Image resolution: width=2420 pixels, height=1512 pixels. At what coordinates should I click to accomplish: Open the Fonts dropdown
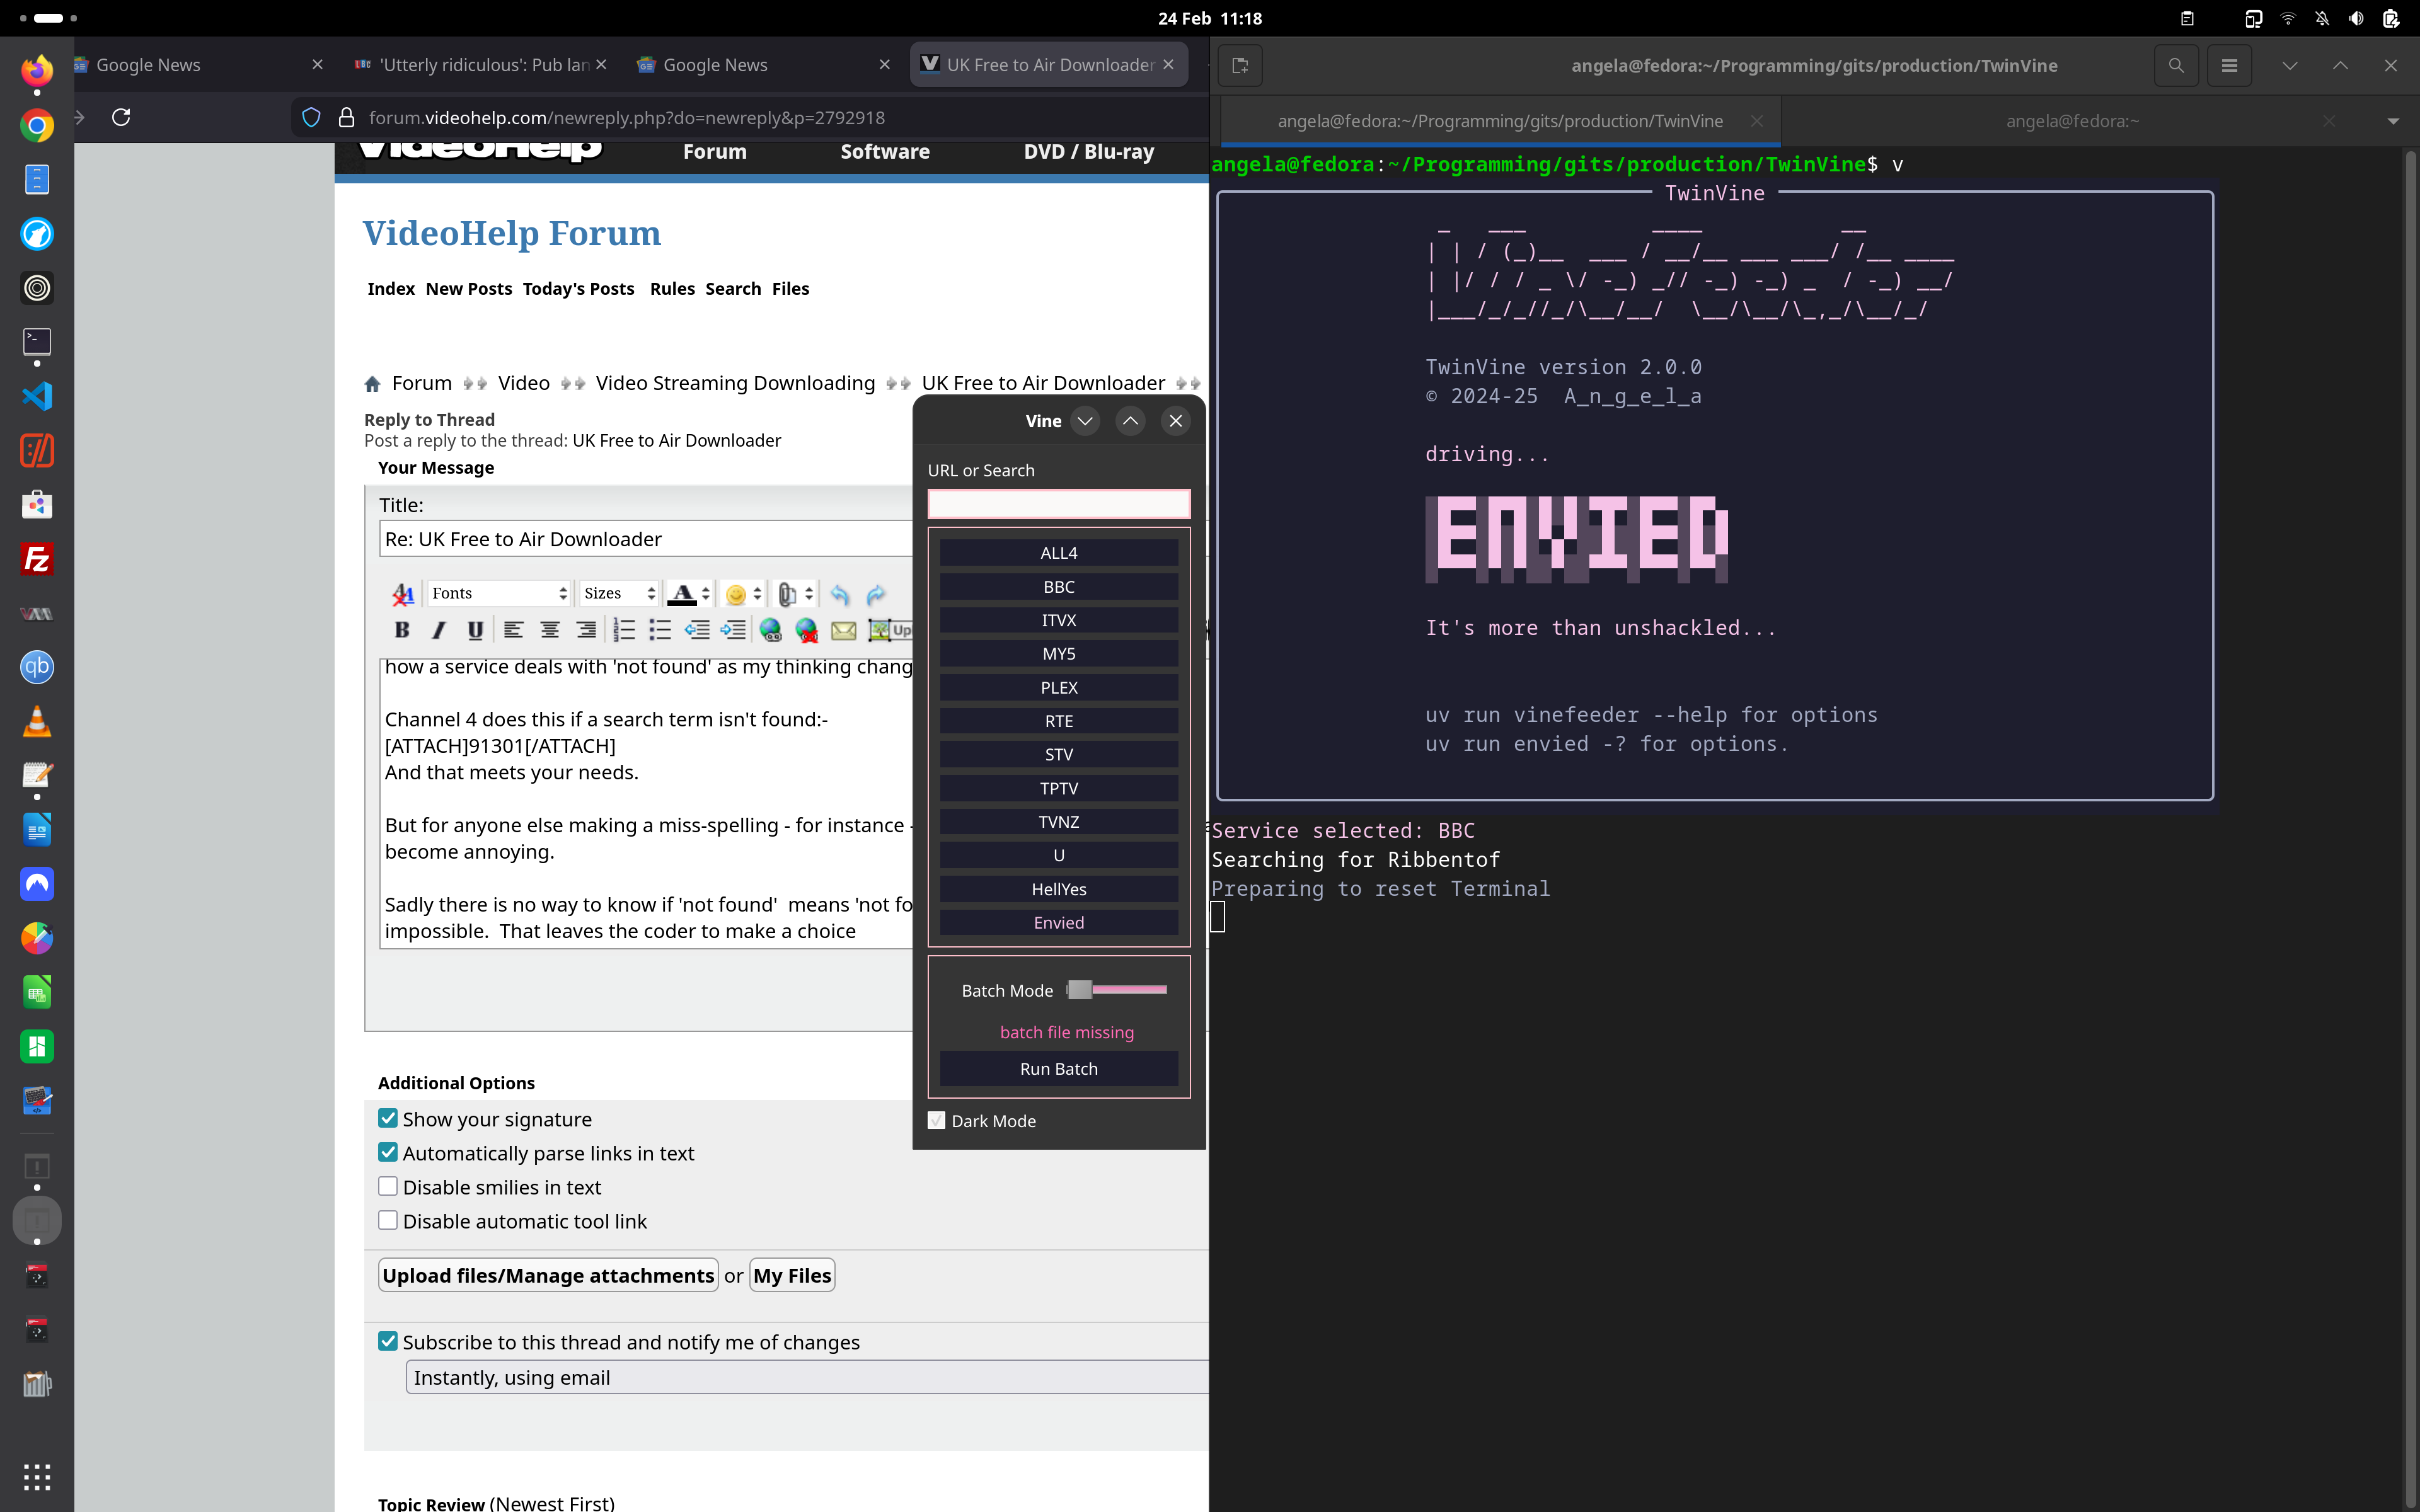click(x=498, y=593)
